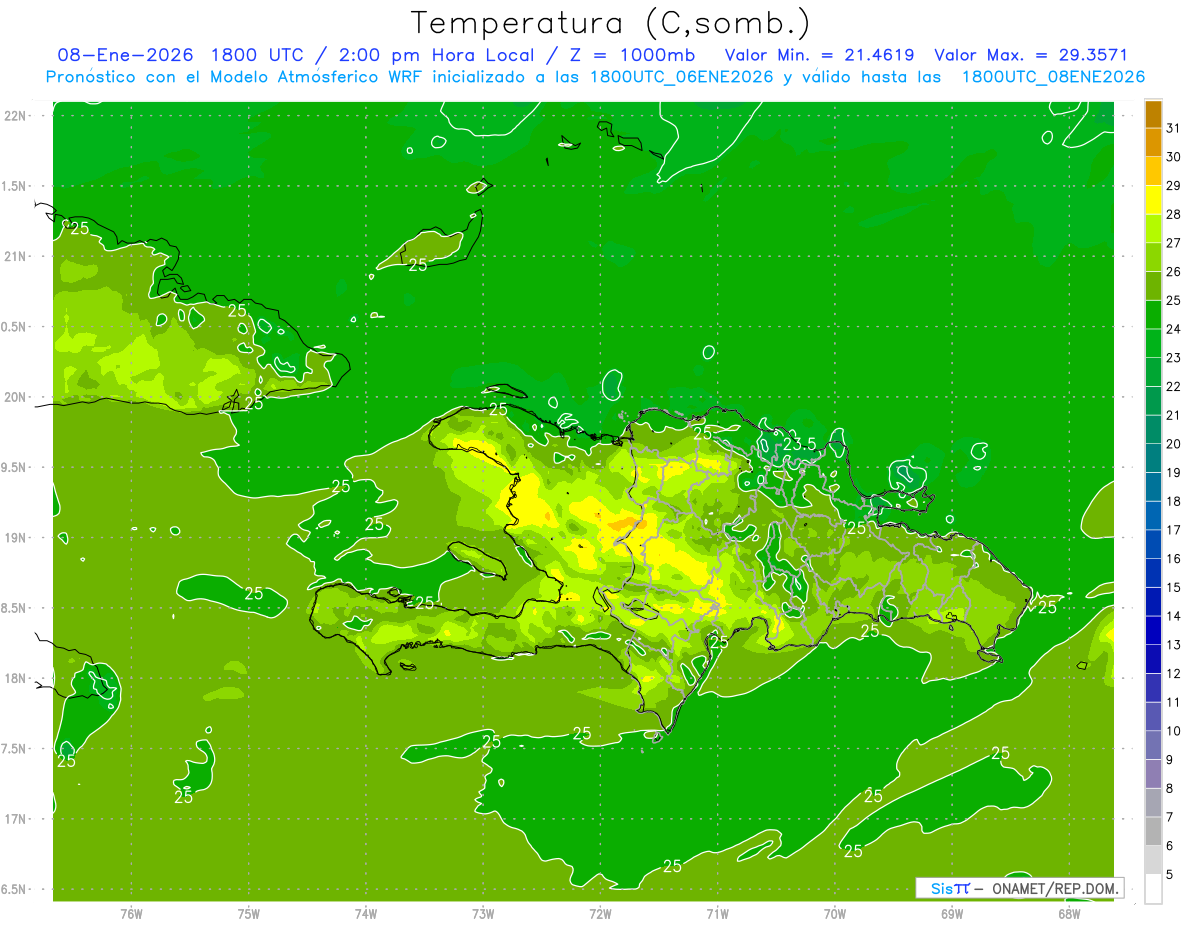Screen dimensions: 1200x927
Task: Click the "17N" latitude axis label
Action: coord(15,819)
